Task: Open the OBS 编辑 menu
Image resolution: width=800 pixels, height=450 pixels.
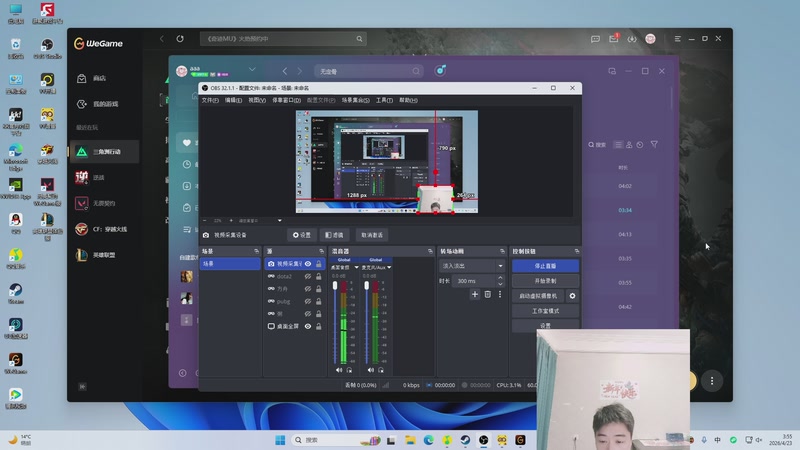Action: [233, 100]
